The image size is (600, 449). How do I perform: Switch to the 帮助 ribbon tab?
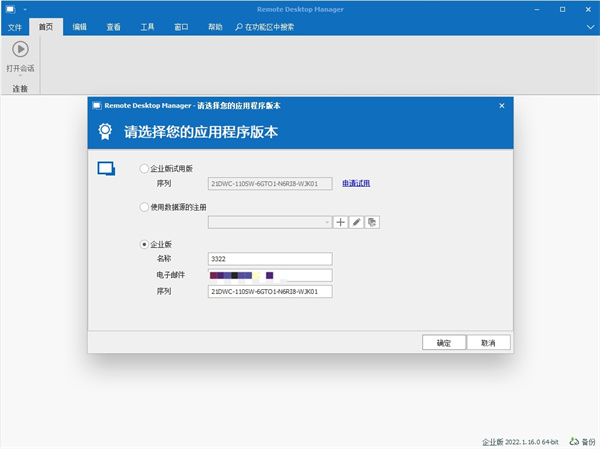tap(215, 27)
